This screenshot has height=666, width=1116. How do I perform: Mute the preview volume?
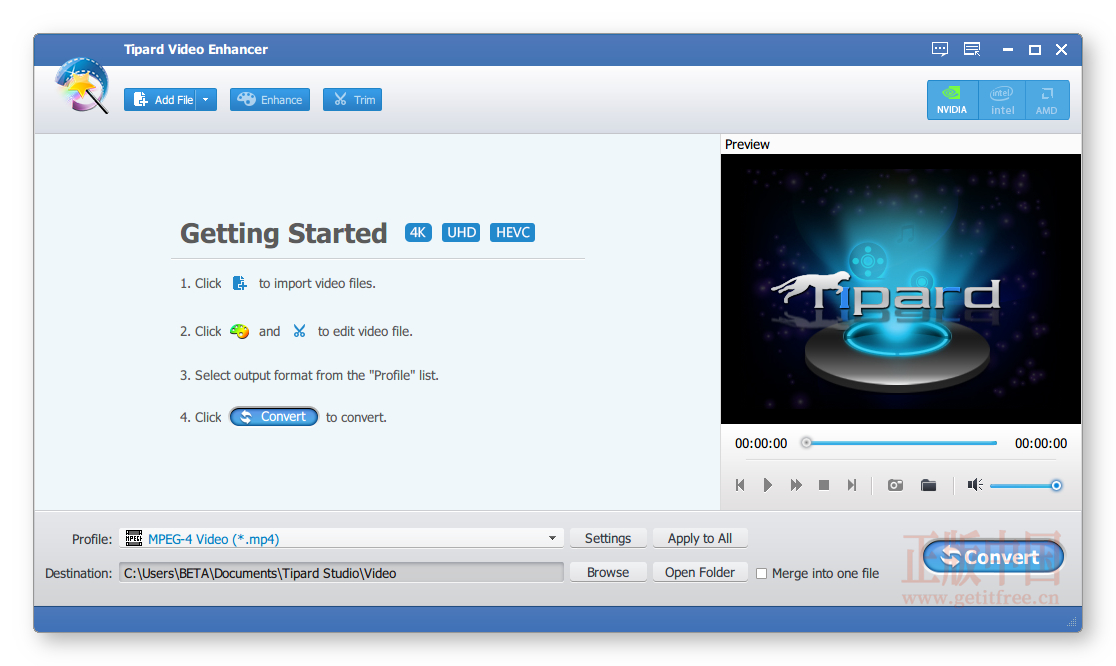pos(975,485)
